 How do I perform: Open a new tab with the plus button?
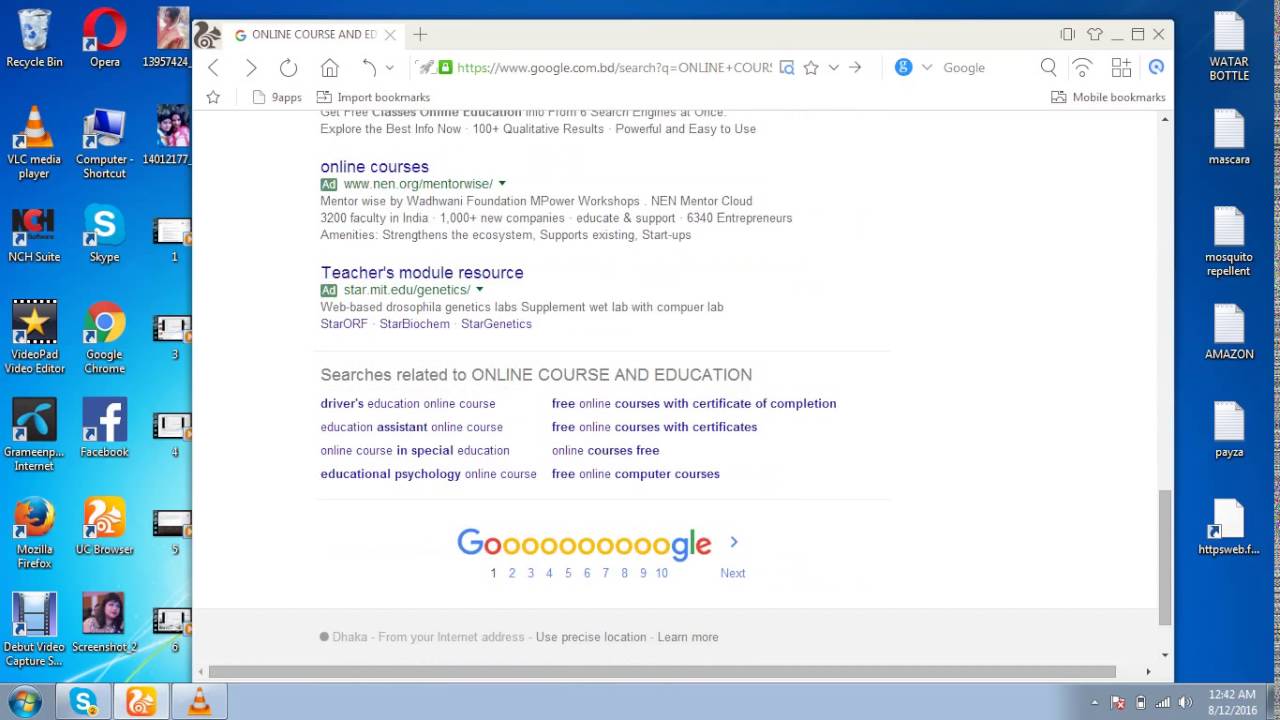[420, 34]
